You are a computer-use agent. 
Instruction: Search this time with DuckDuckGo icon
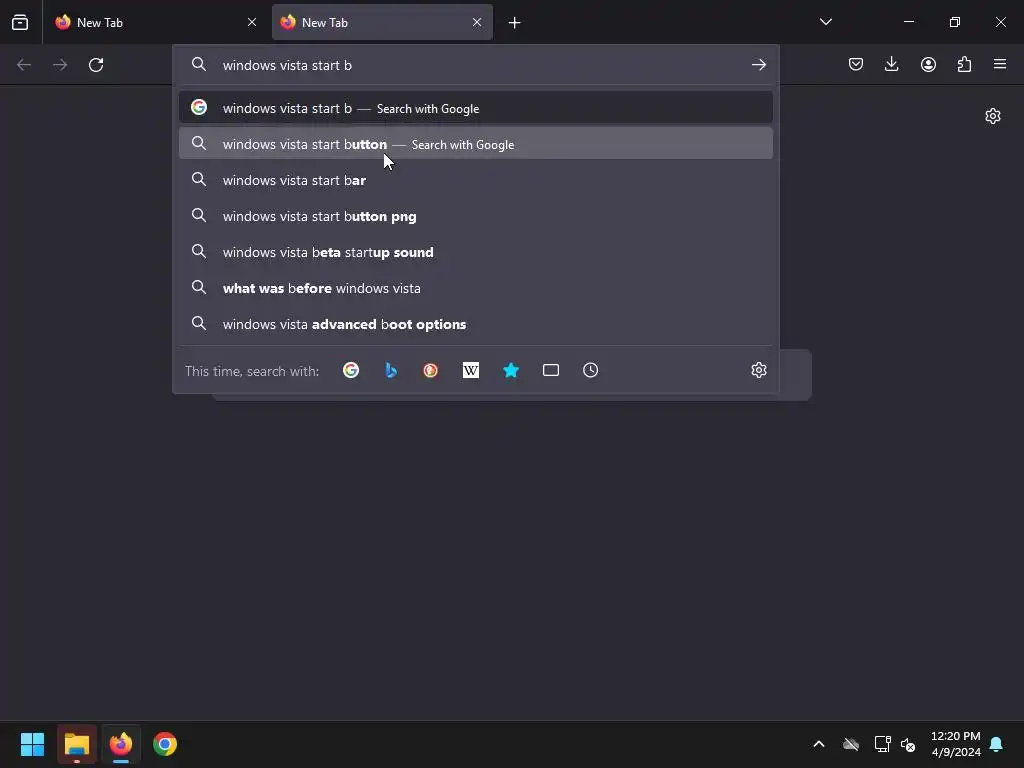[x=430, y=370]
